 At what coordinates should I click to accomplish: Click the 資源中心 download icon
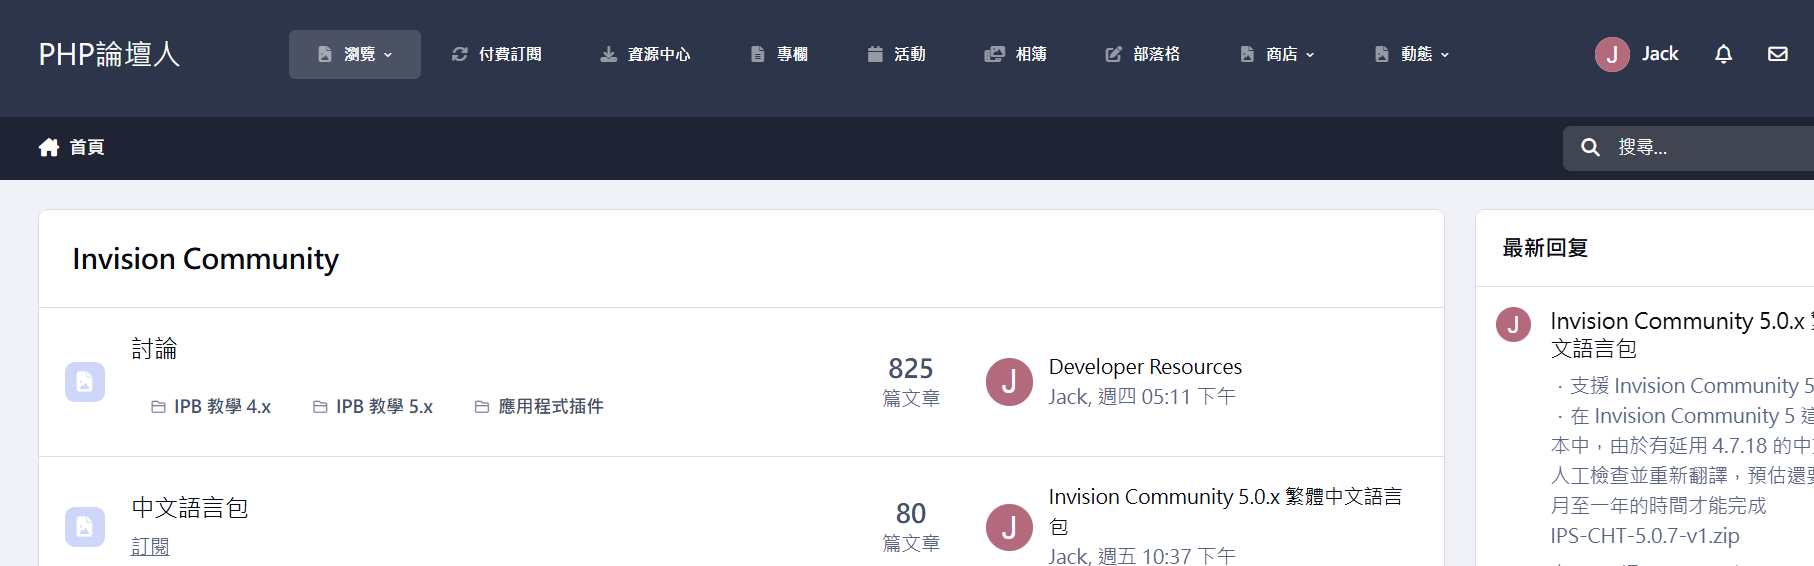tap(608, 54)
